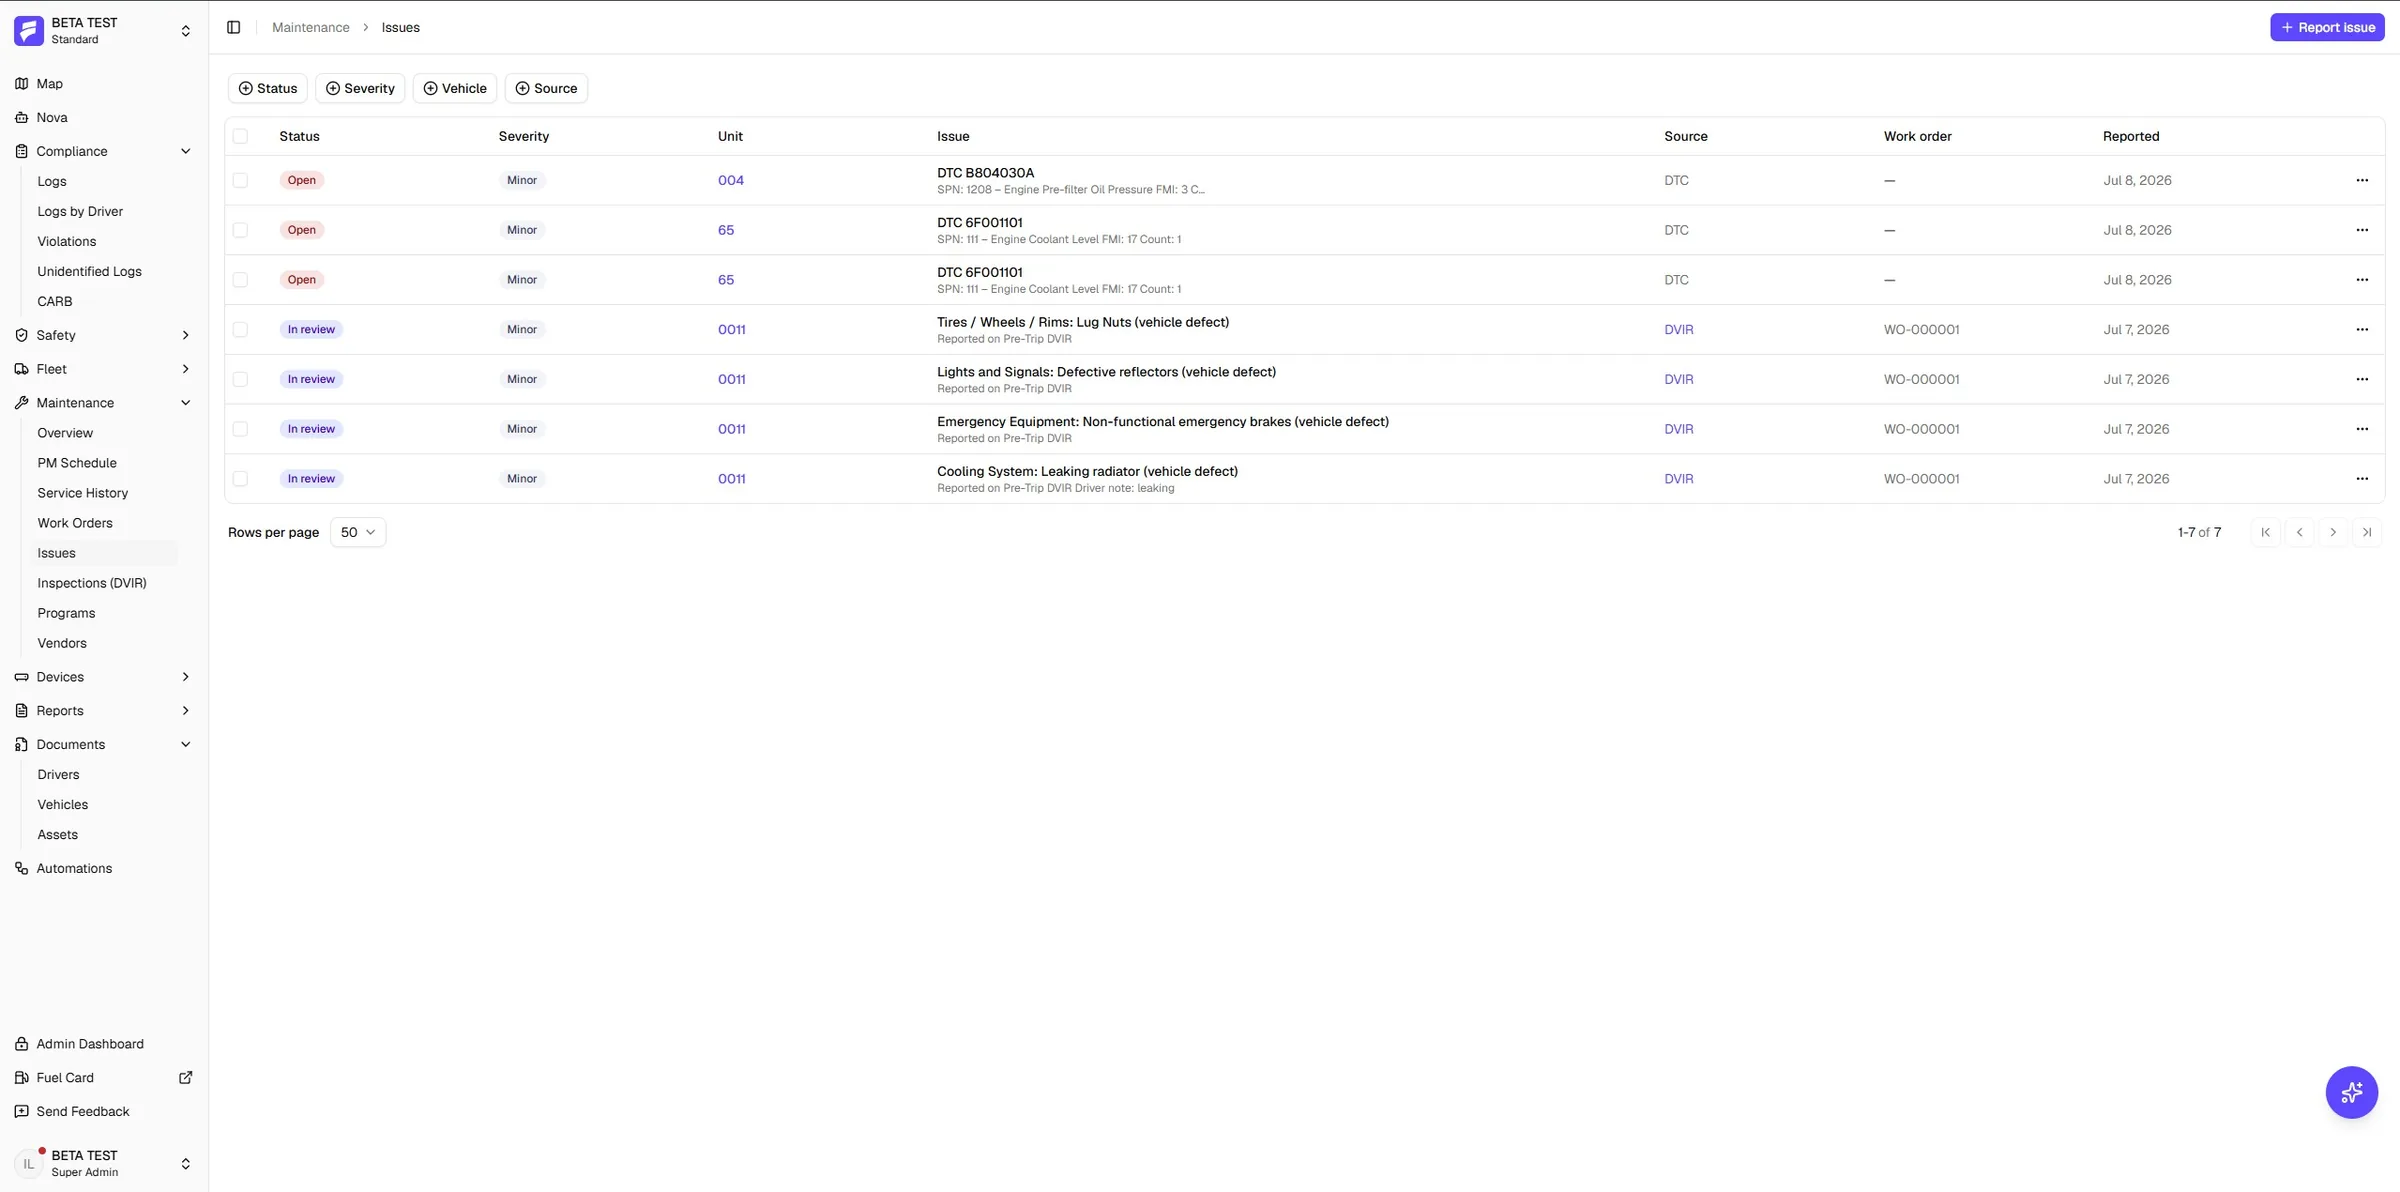Click the Automations icon
Image resolution: width=2400 pixels, height=1192 pixels.
(21, 869)
